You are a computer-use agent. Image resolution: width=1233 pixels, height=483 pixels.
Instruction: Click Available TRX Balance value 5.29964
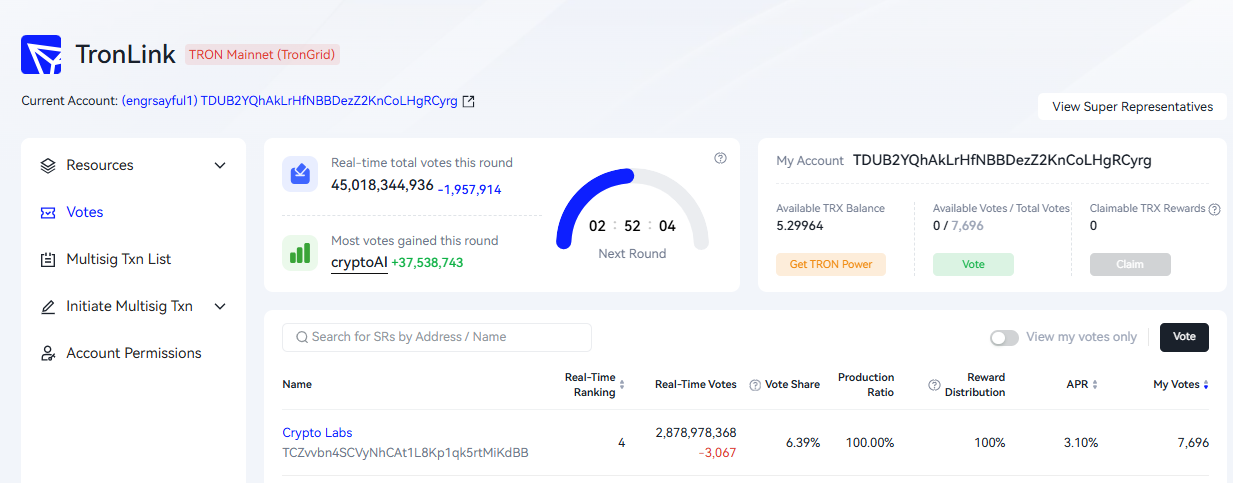[800, 226]
